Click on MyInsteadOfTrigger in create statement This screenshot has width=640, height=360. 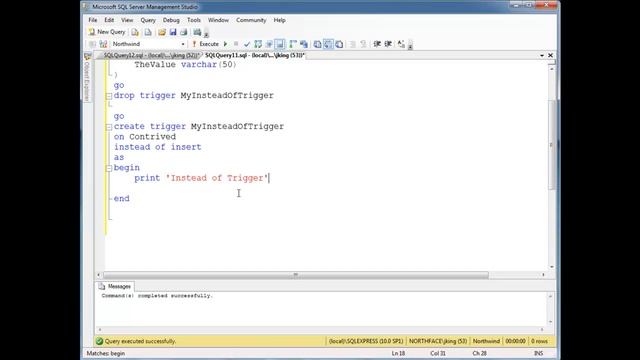pyautogui.click(x=237, y=127)
